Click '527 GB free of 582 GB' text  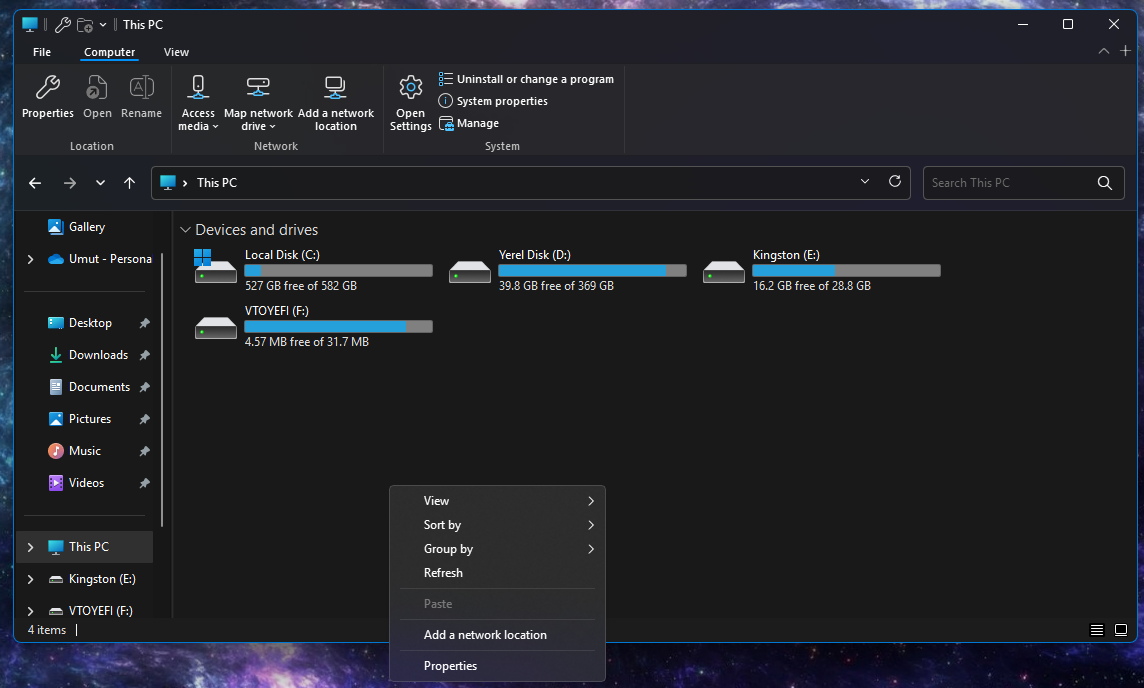(x=301, y=286)
